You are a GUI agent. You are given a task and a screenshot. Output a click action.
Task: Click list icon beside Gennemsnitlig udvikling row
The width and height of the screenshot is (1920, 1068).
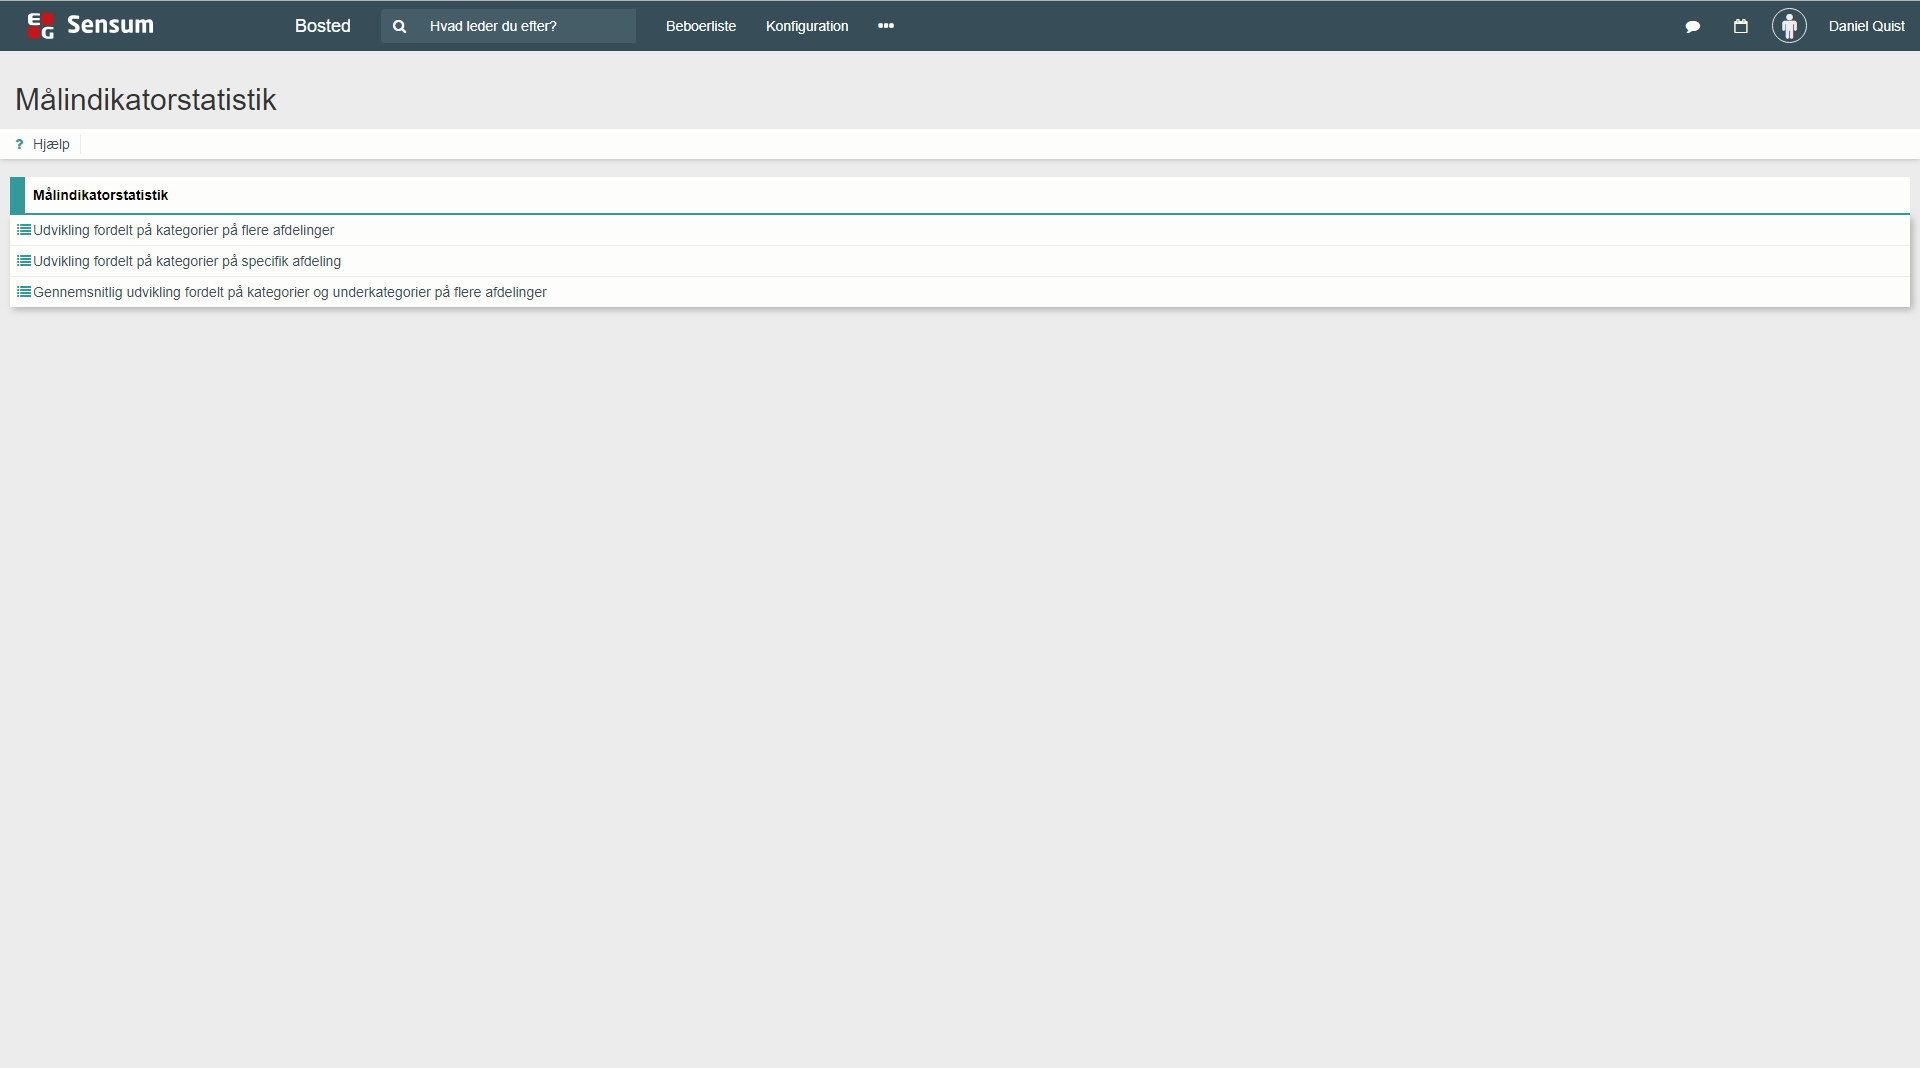click(x=24, y=292)
